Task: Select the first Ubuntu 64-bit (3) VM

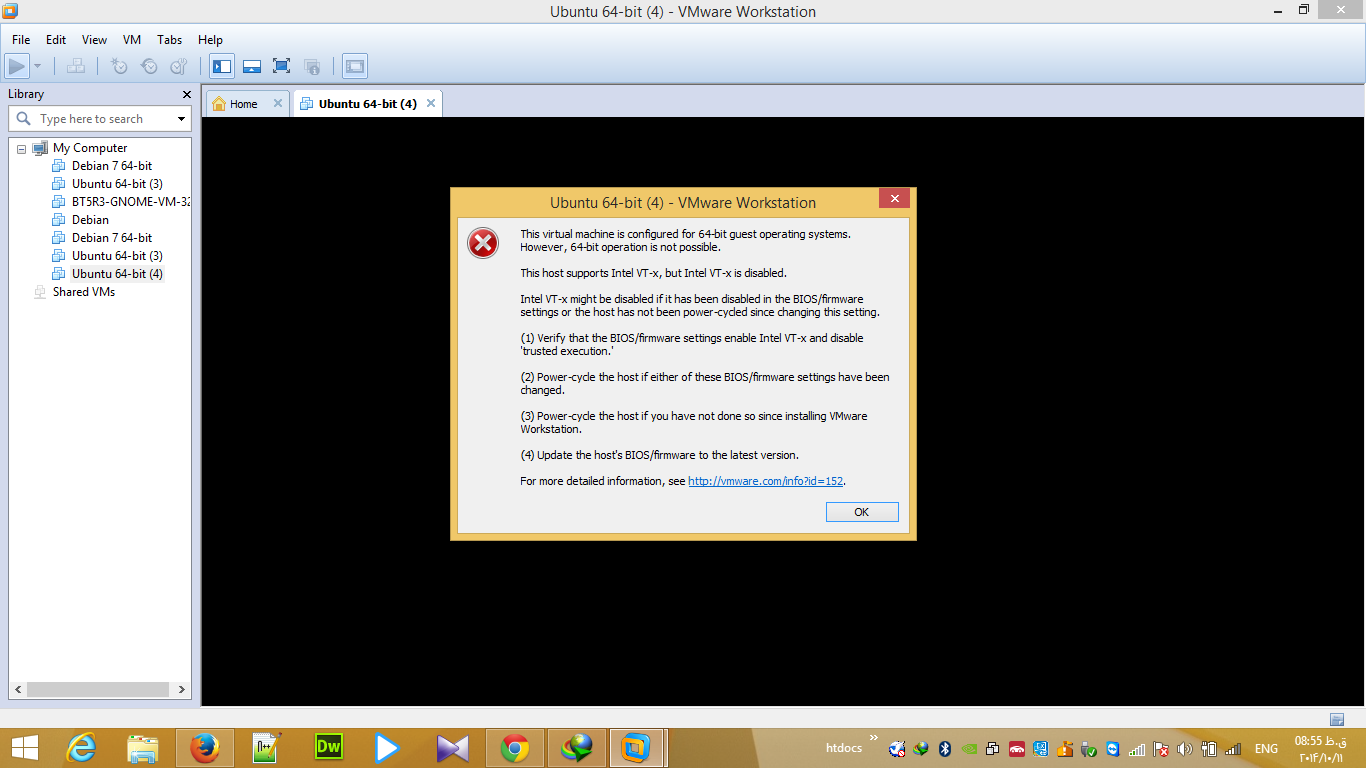Action: 117,184
